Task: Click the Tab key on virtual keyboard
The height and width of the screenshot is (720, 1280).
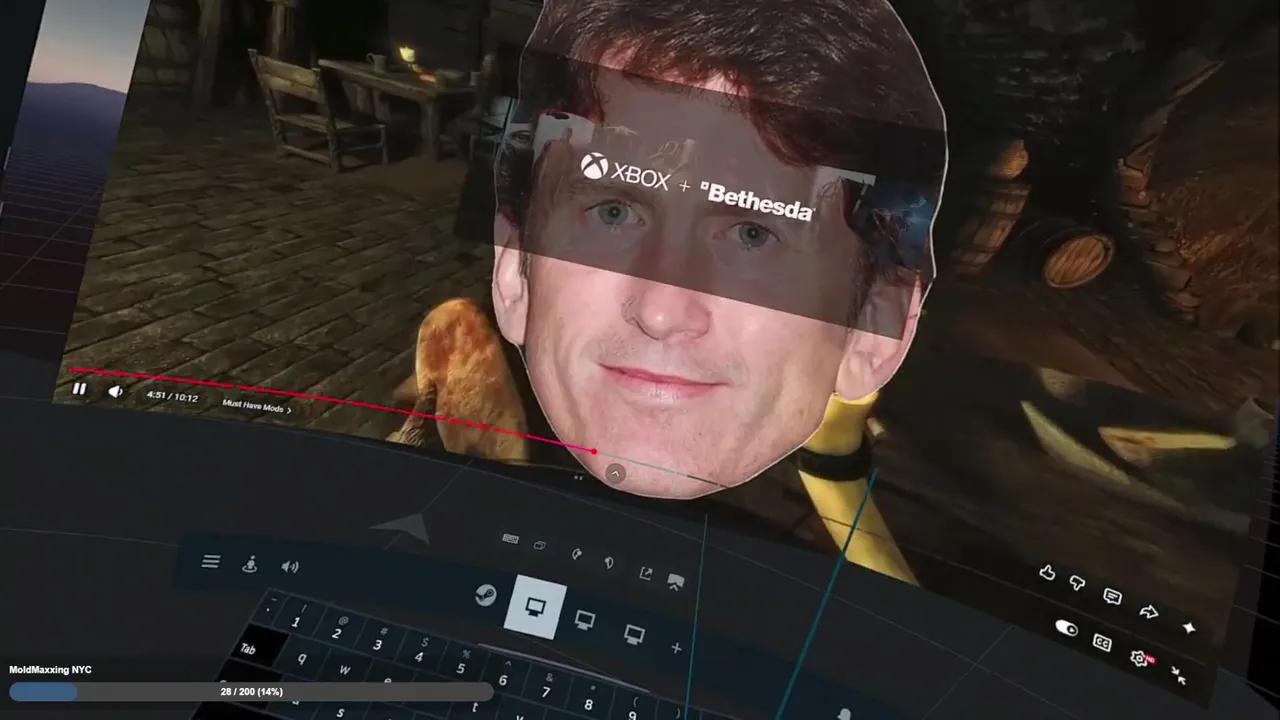Action: (x=248, y=649)
